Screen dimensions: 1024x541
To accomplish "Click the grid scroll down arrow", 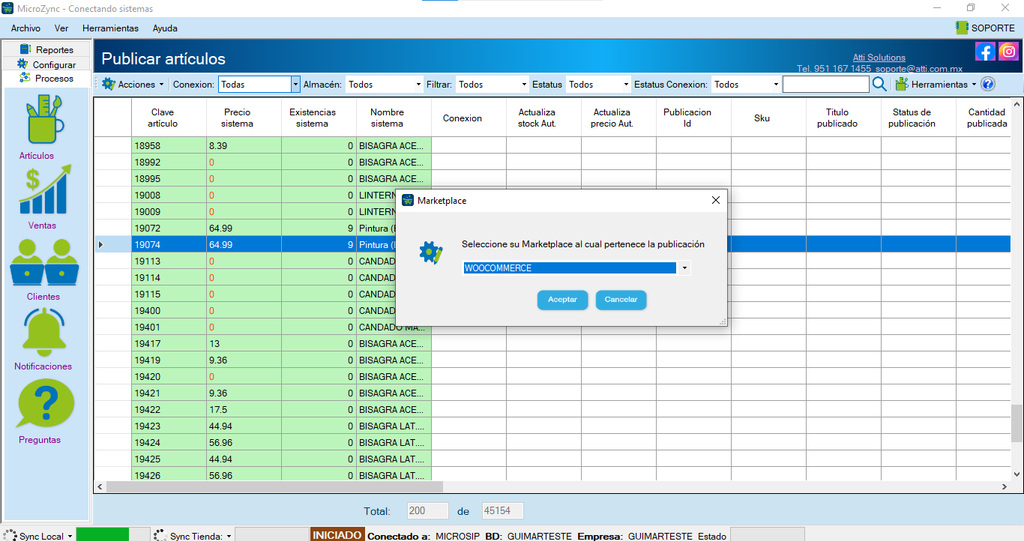I will [1017, 474].
